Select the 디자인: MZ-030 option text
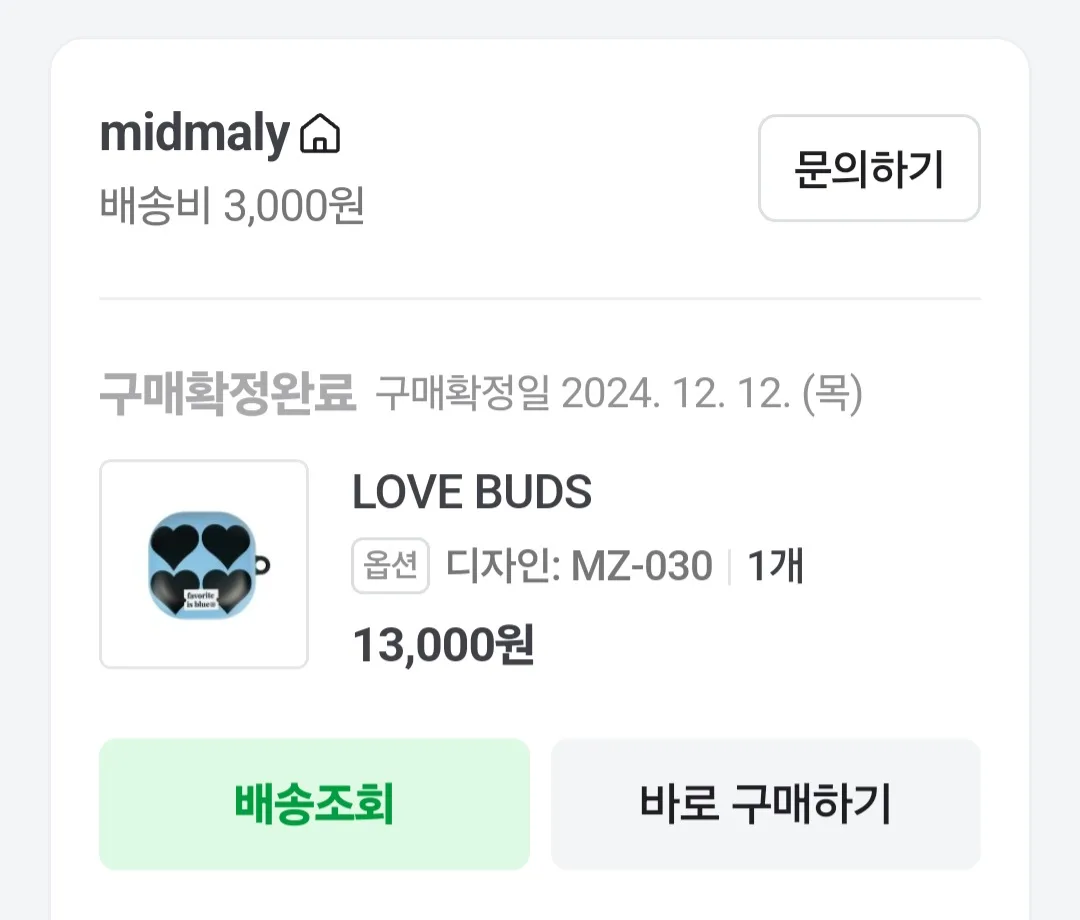The image size is (1080, 920). coord(579,565)
